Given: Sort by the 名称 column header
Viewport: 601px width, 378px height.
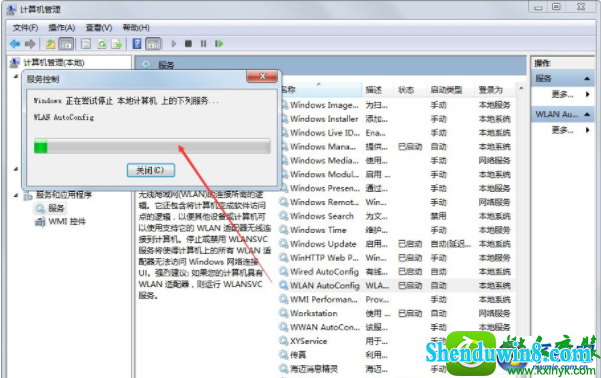Looking at the screenshot, I should pyautogui.click(x=320, y=90).
